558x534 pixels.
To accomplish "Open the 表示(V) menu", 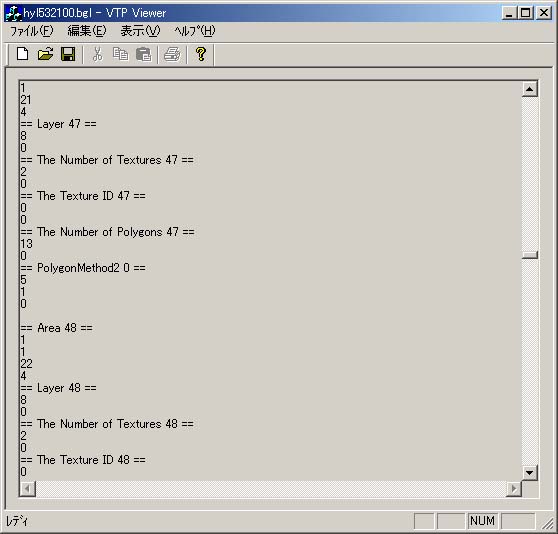I will (x=140, y=31).
